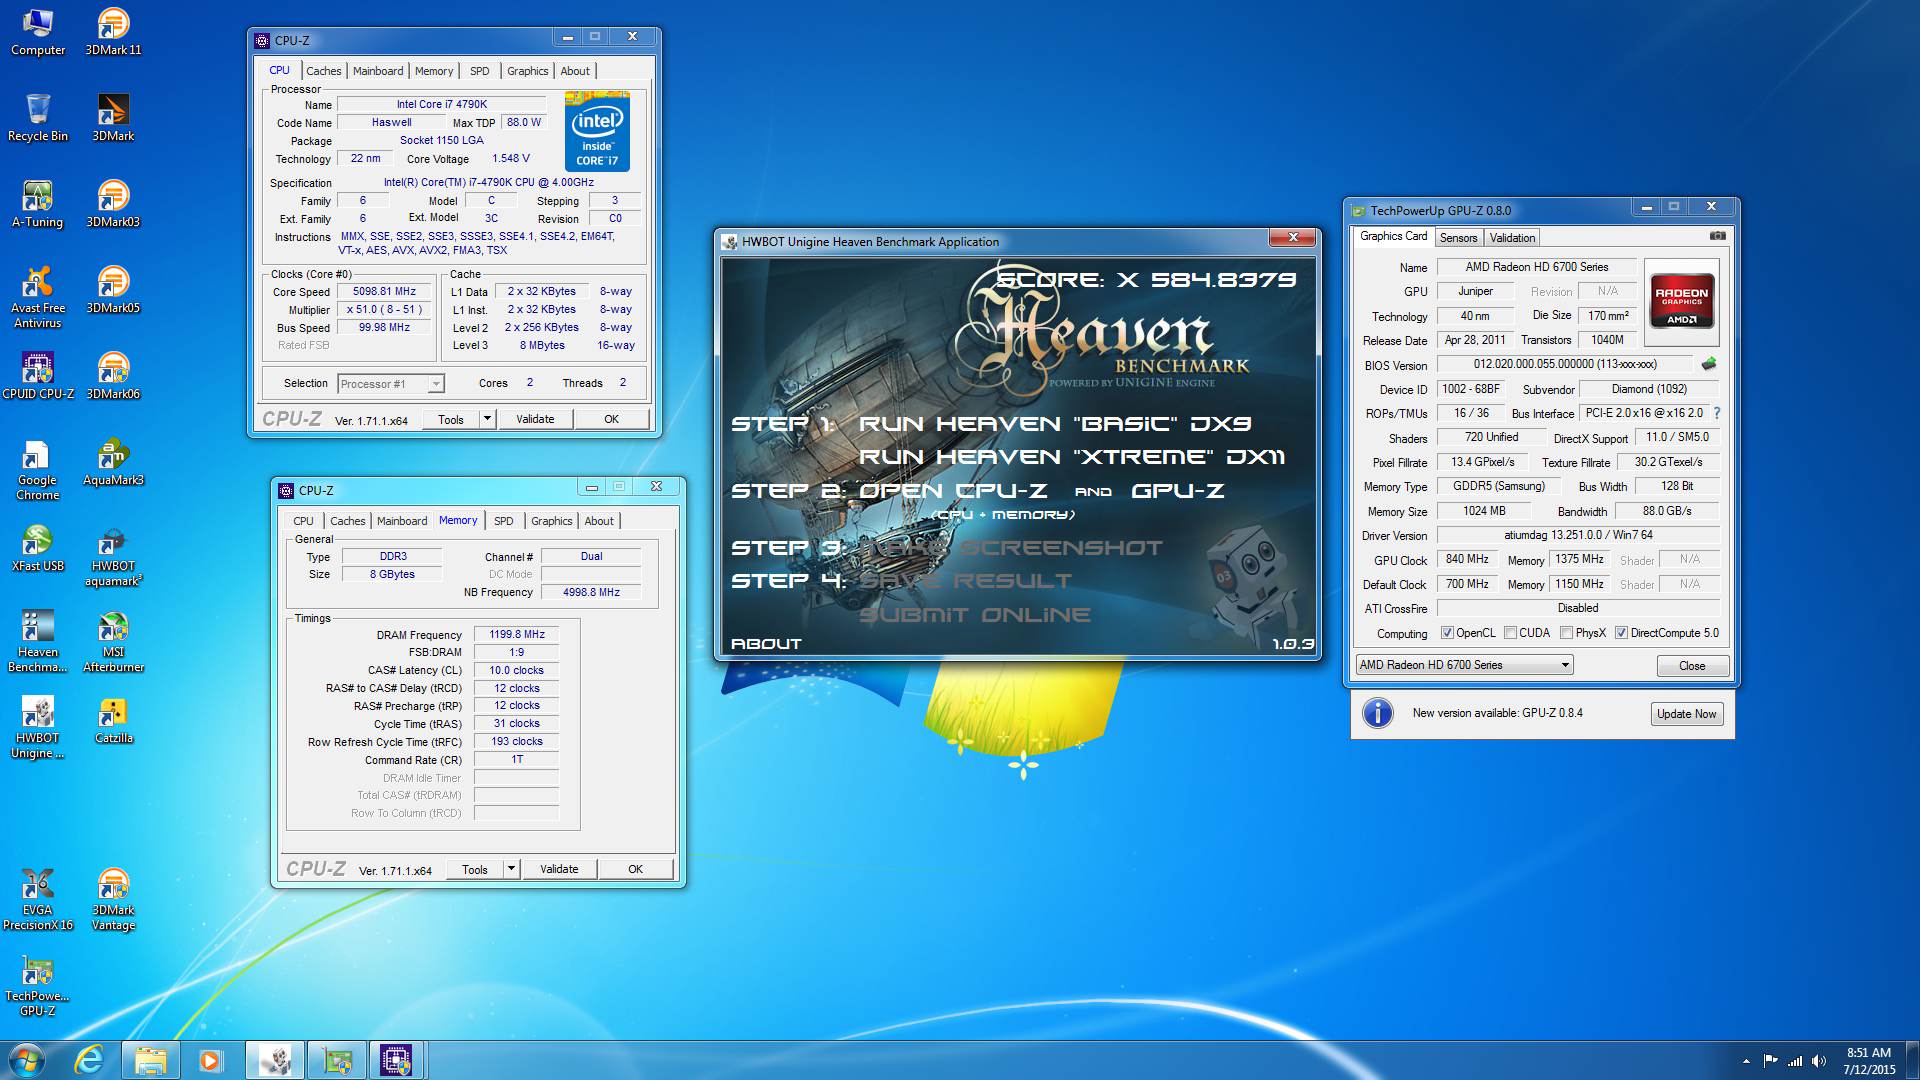Click the GPU-Z link in Heaven app
The width and height of the screenshot is (1920, 1080).
pyautogui.click(x=1177, y=491)
